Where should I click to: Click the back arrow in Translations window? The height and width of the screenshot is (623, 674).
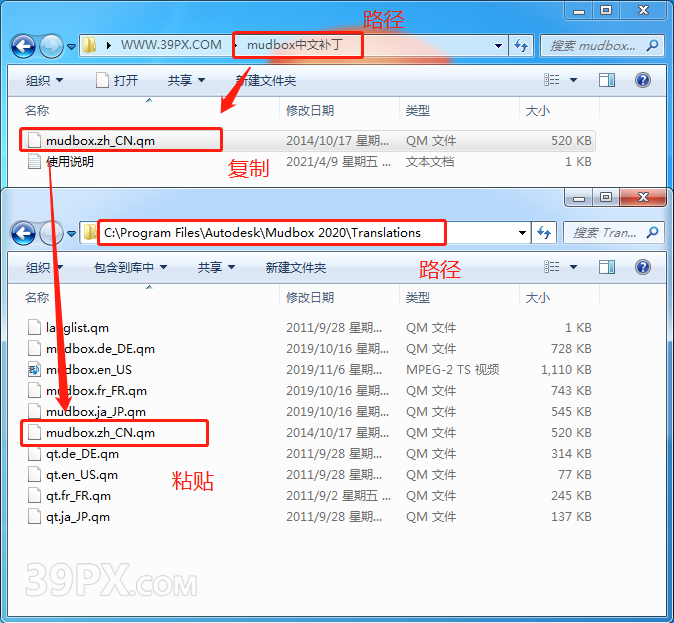pyautogui.click(x=24, y=233)
